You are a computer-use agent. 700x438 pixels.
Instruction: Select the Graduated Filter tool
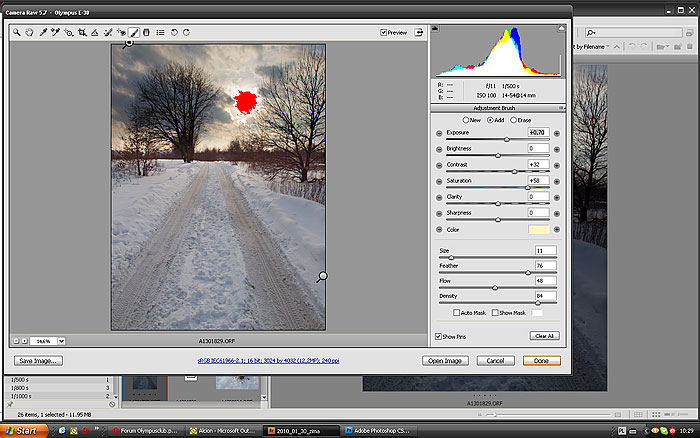(147, 32)
